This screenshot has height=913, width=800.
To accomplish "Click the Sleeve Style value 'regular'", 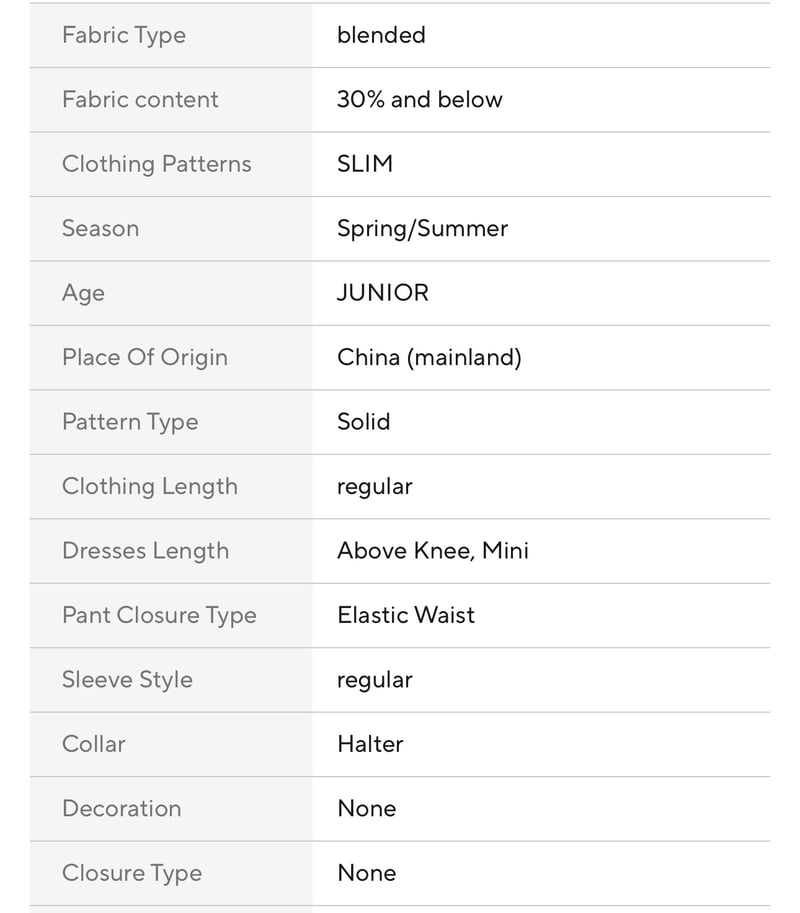I will click(374, 681).
